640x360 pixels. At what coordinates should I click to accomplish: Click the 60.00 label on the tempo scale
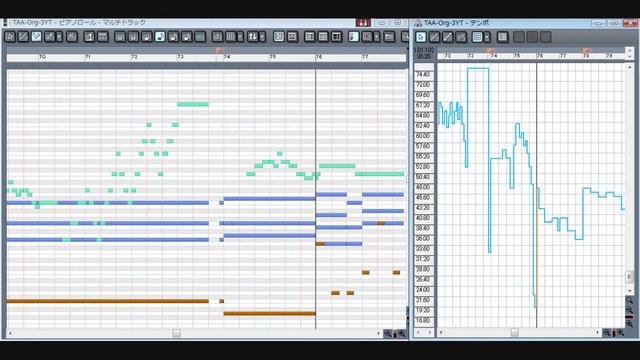[423, 136]
